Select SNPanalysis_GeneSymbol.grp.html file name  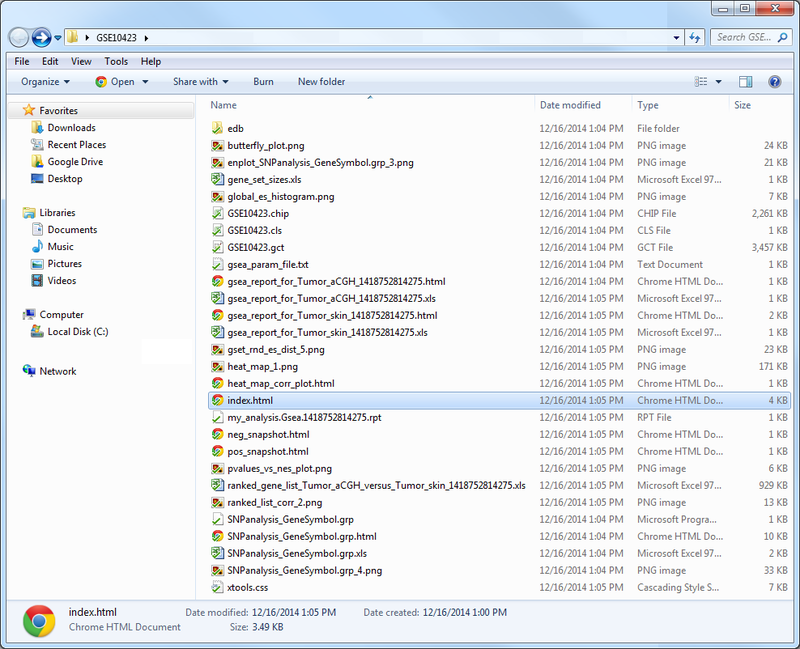302,536
